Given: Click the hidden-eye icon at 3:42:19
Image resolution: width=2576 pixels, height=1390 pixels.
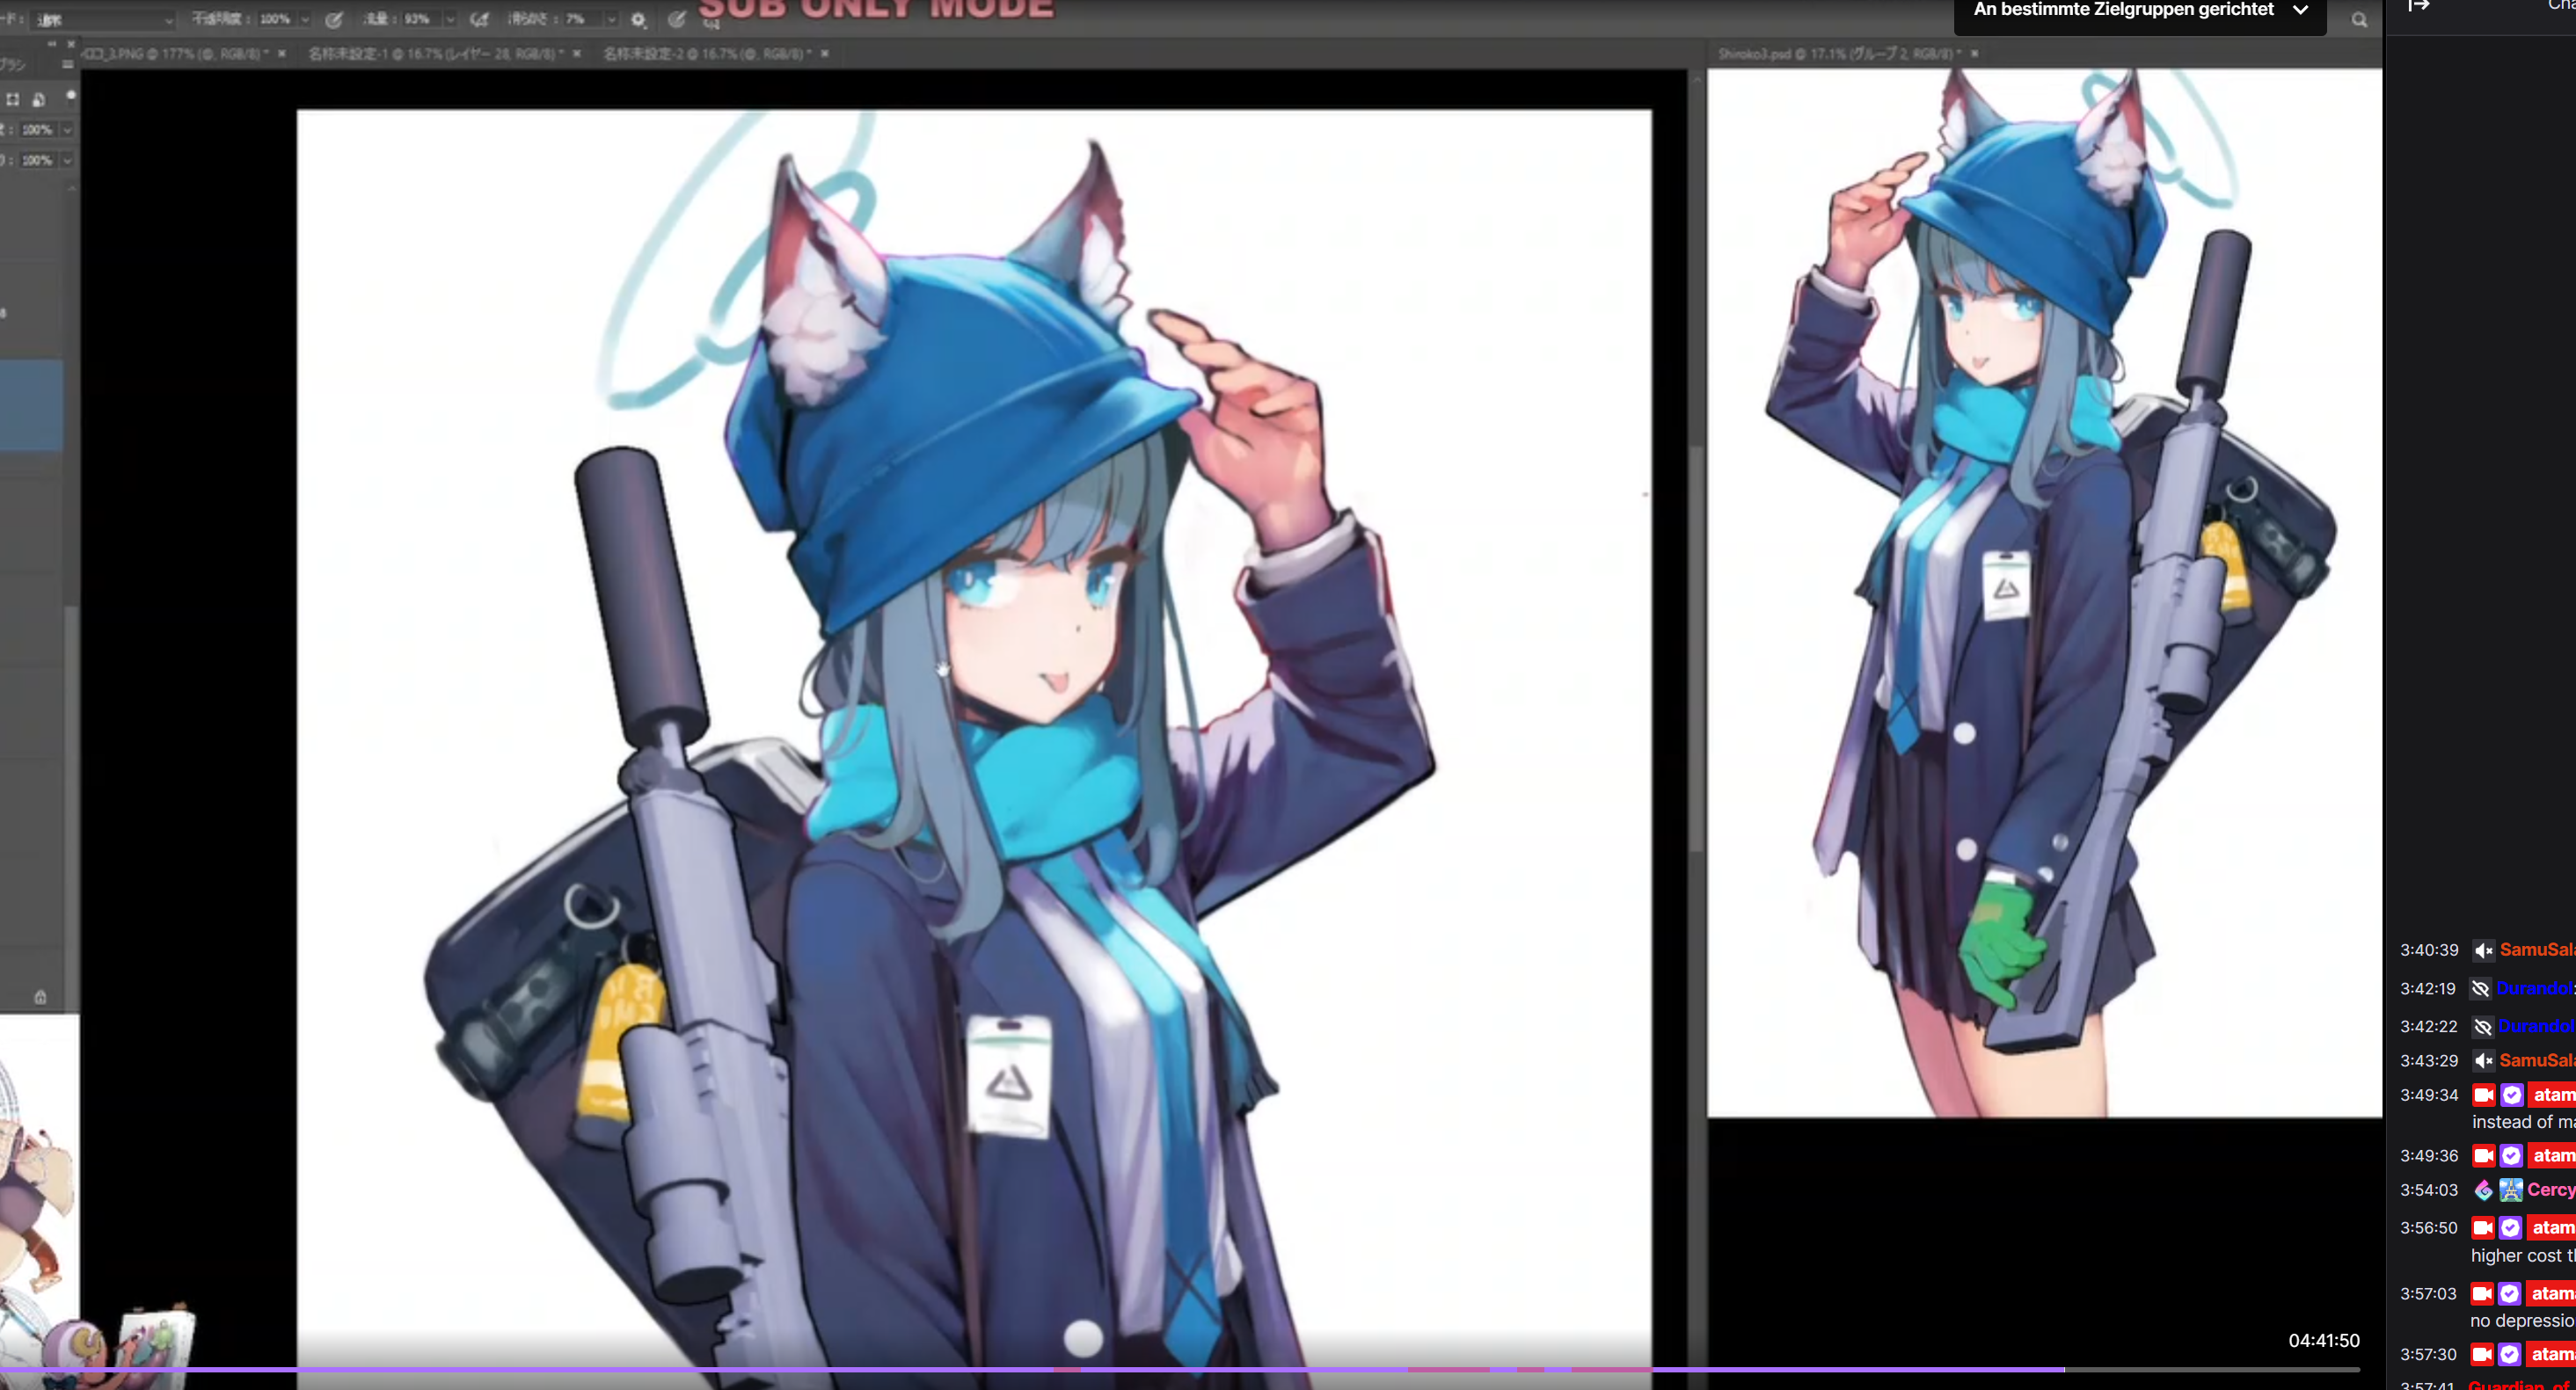Looking at the screenshot, I should click(2480, 988).
